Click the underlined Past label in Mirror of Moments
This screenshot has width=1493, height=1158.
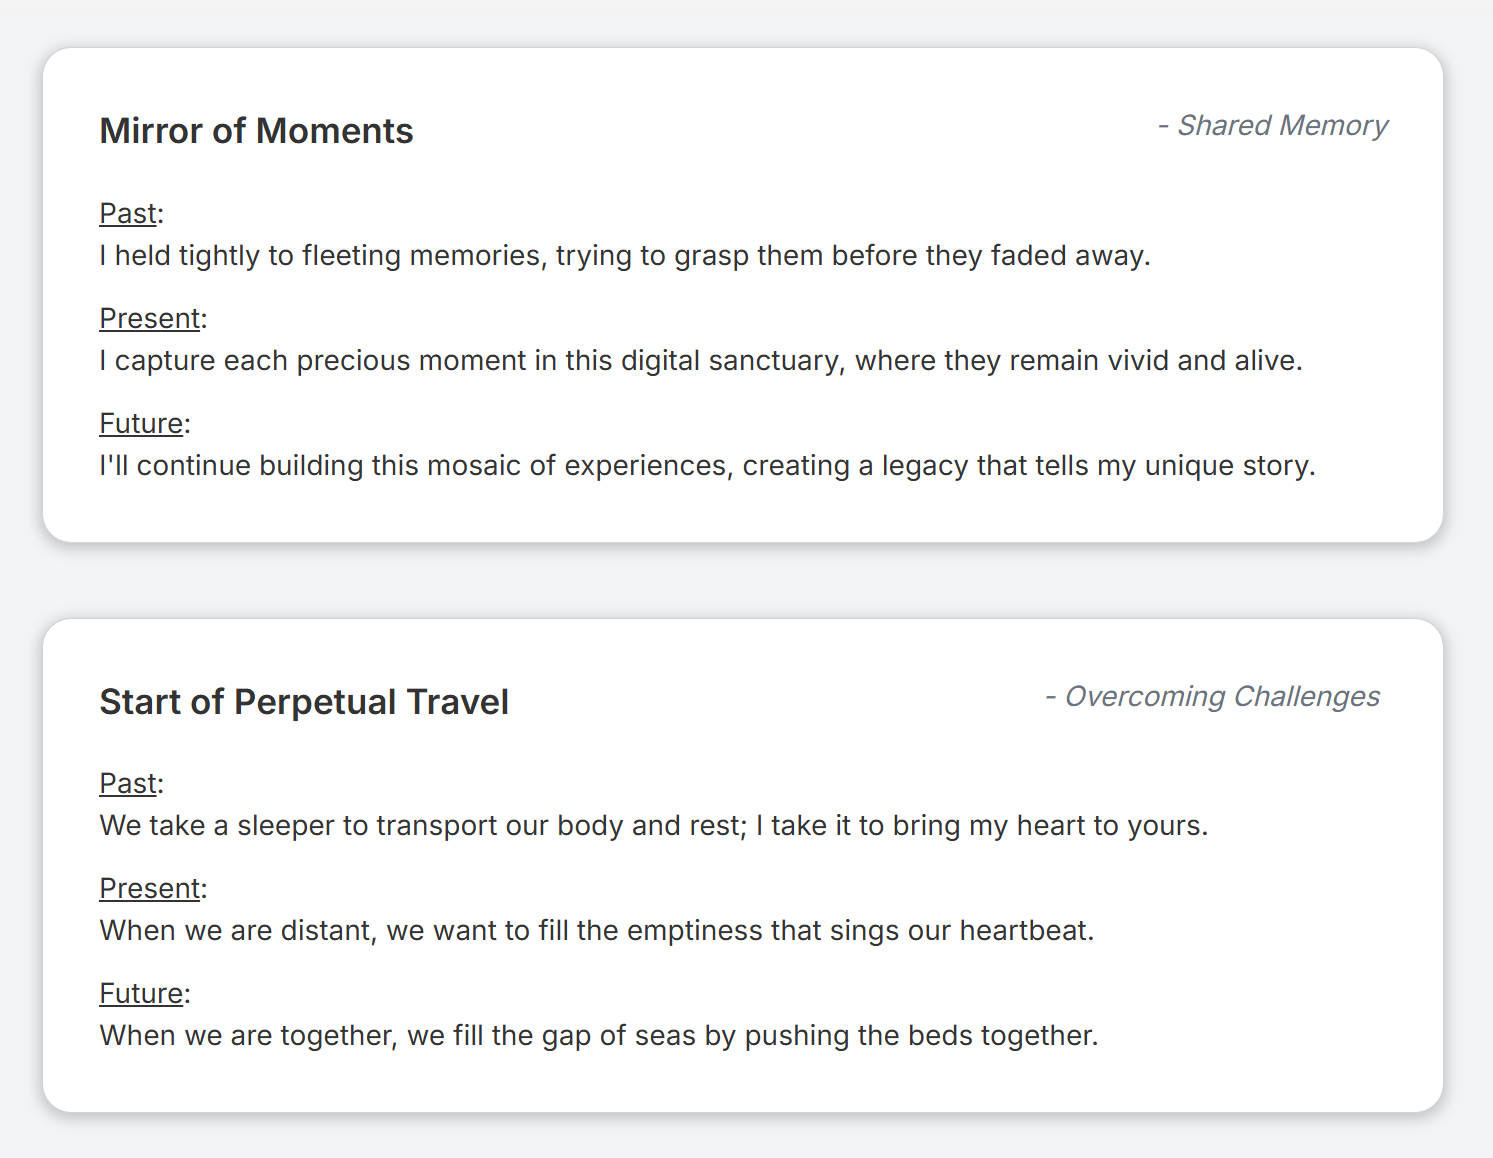pyautogui.click(x=128, y=213)
